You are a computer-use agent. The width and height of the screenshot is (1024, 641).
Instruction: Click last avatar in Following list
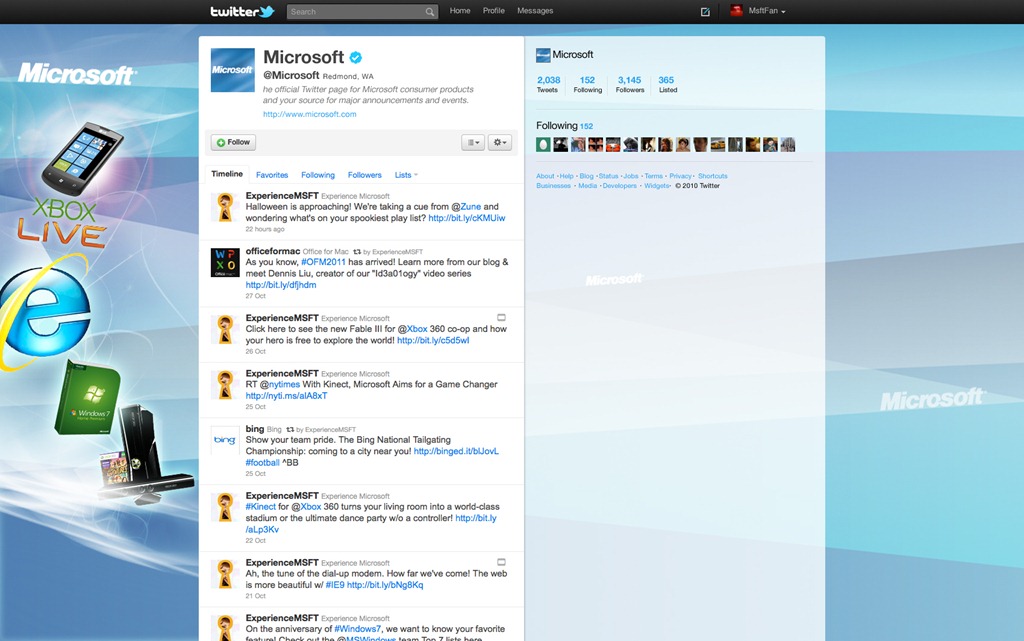pyautogui.click(x=788, y=144)
